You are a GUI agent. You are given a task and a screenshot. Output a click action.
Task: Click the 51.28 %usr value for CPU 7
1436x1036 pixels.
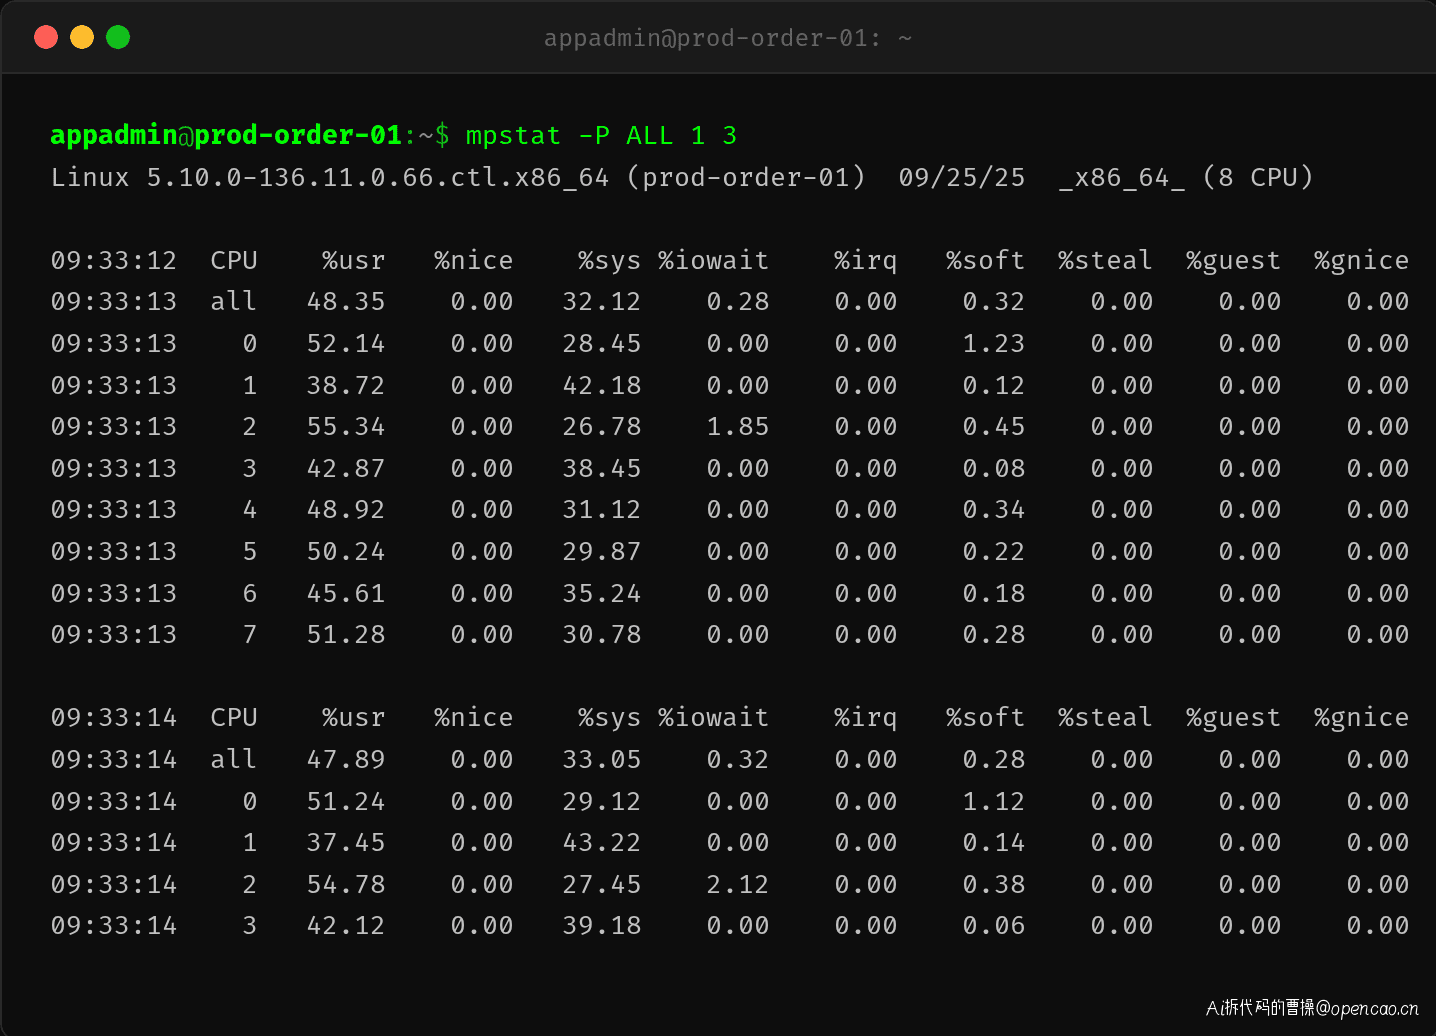point(345,634)
